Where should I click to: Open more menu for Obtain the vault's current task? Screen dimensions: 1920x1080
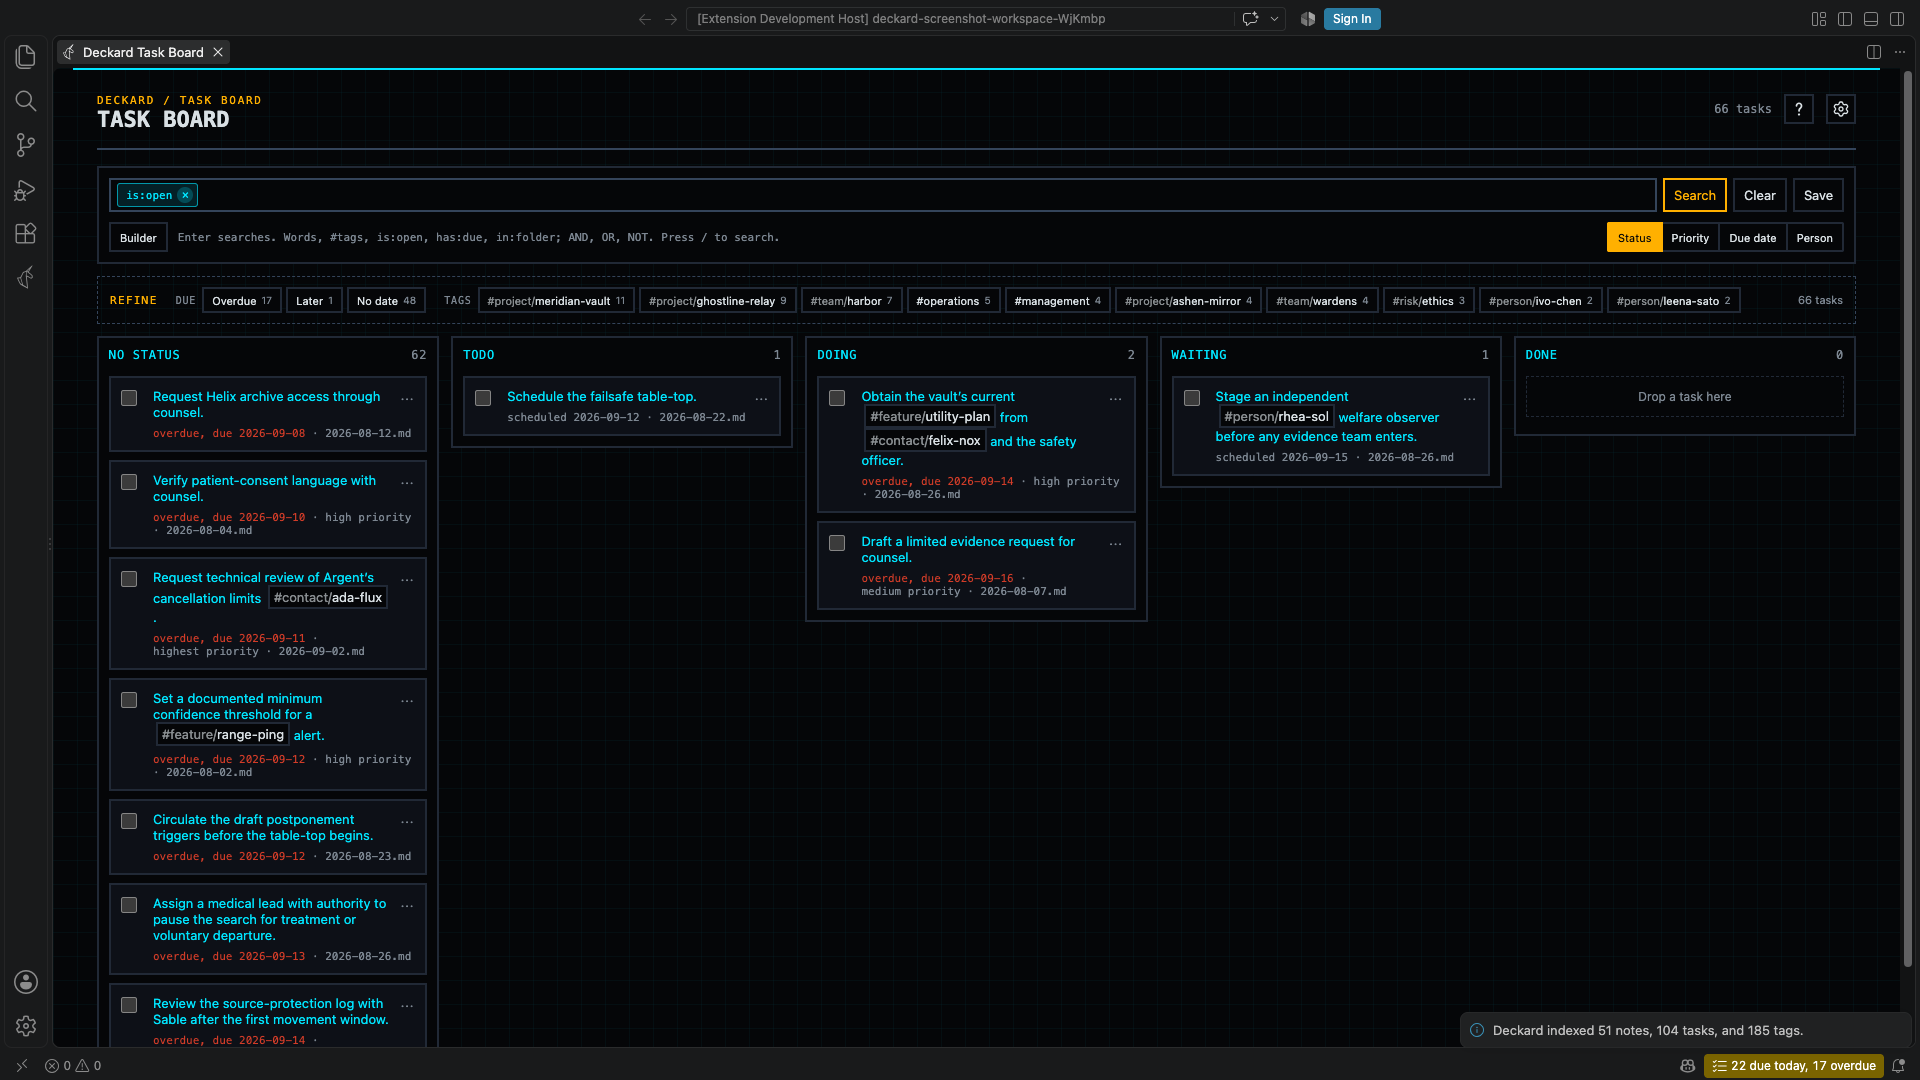(1115, 398)
